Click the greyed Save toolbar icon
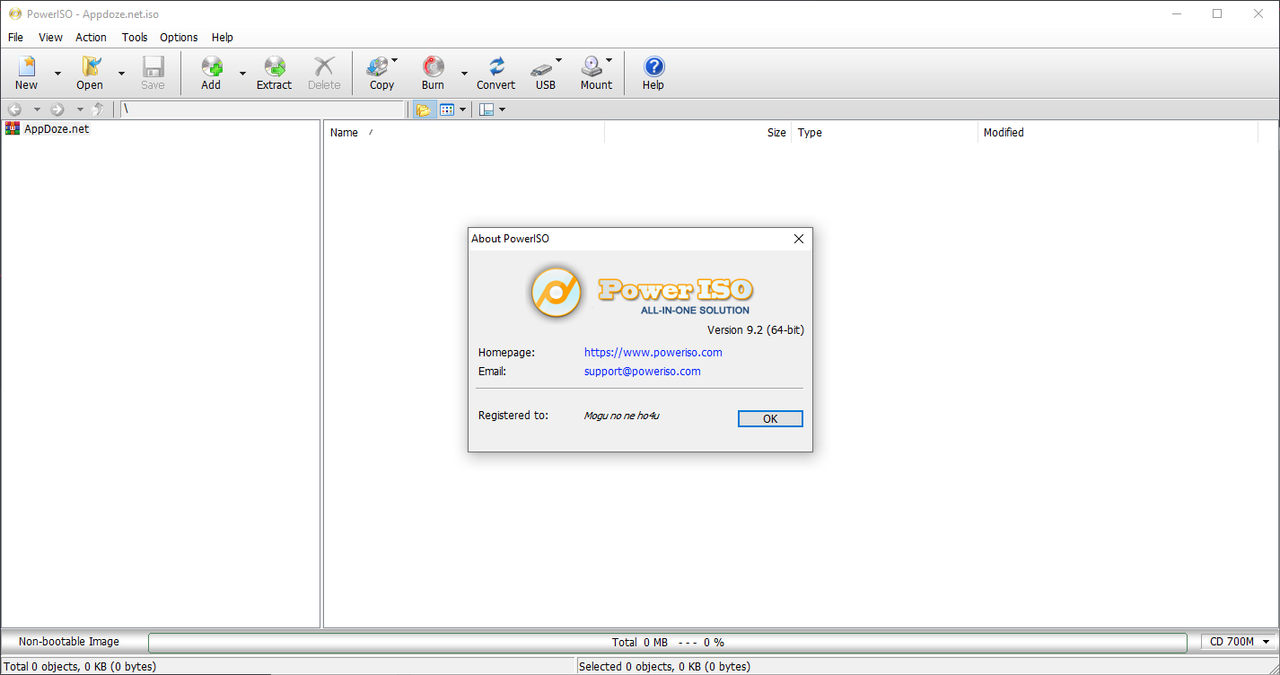Screen dimensions: 1280x675 tap(153, 66)
